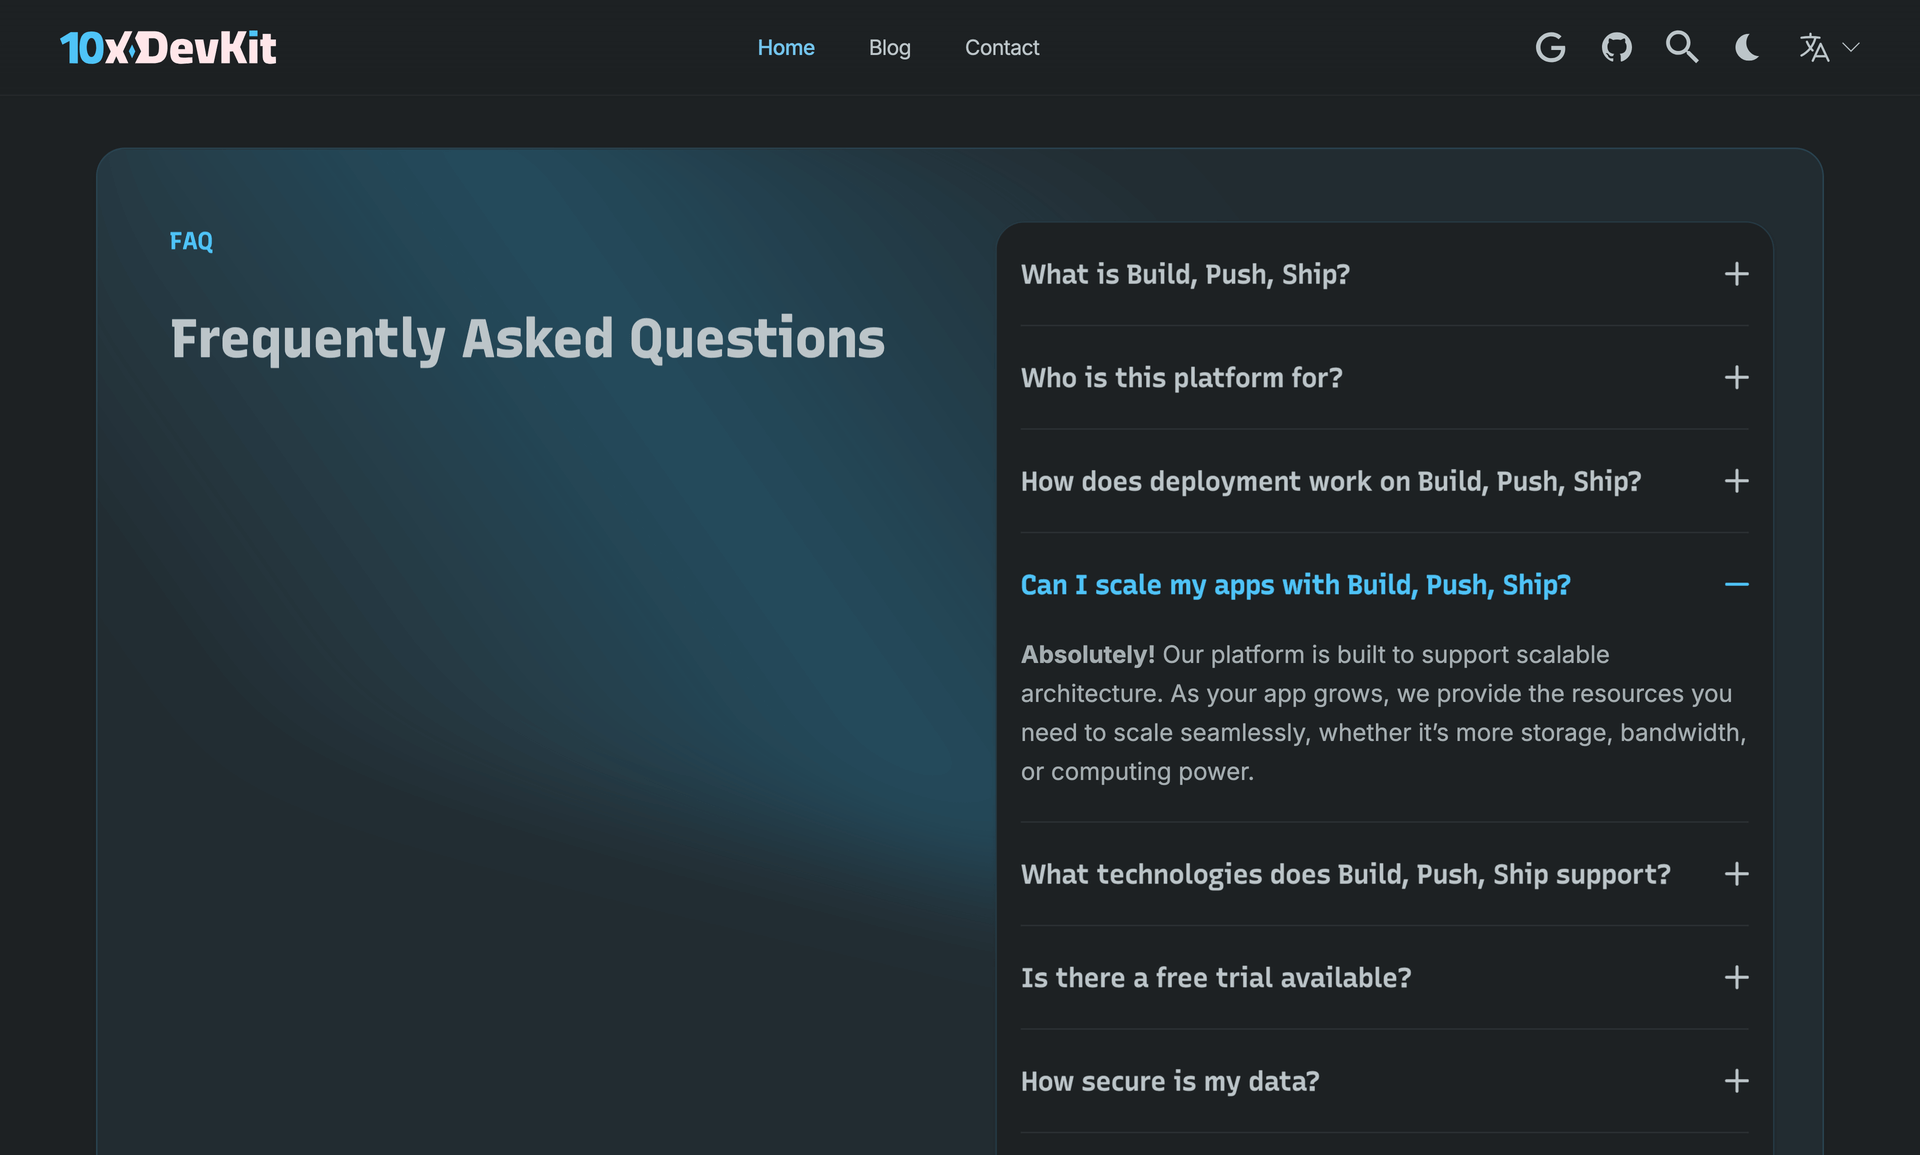Click the 10xDevKit logo
This screenshot has height=1155, width=1920.
168,48
